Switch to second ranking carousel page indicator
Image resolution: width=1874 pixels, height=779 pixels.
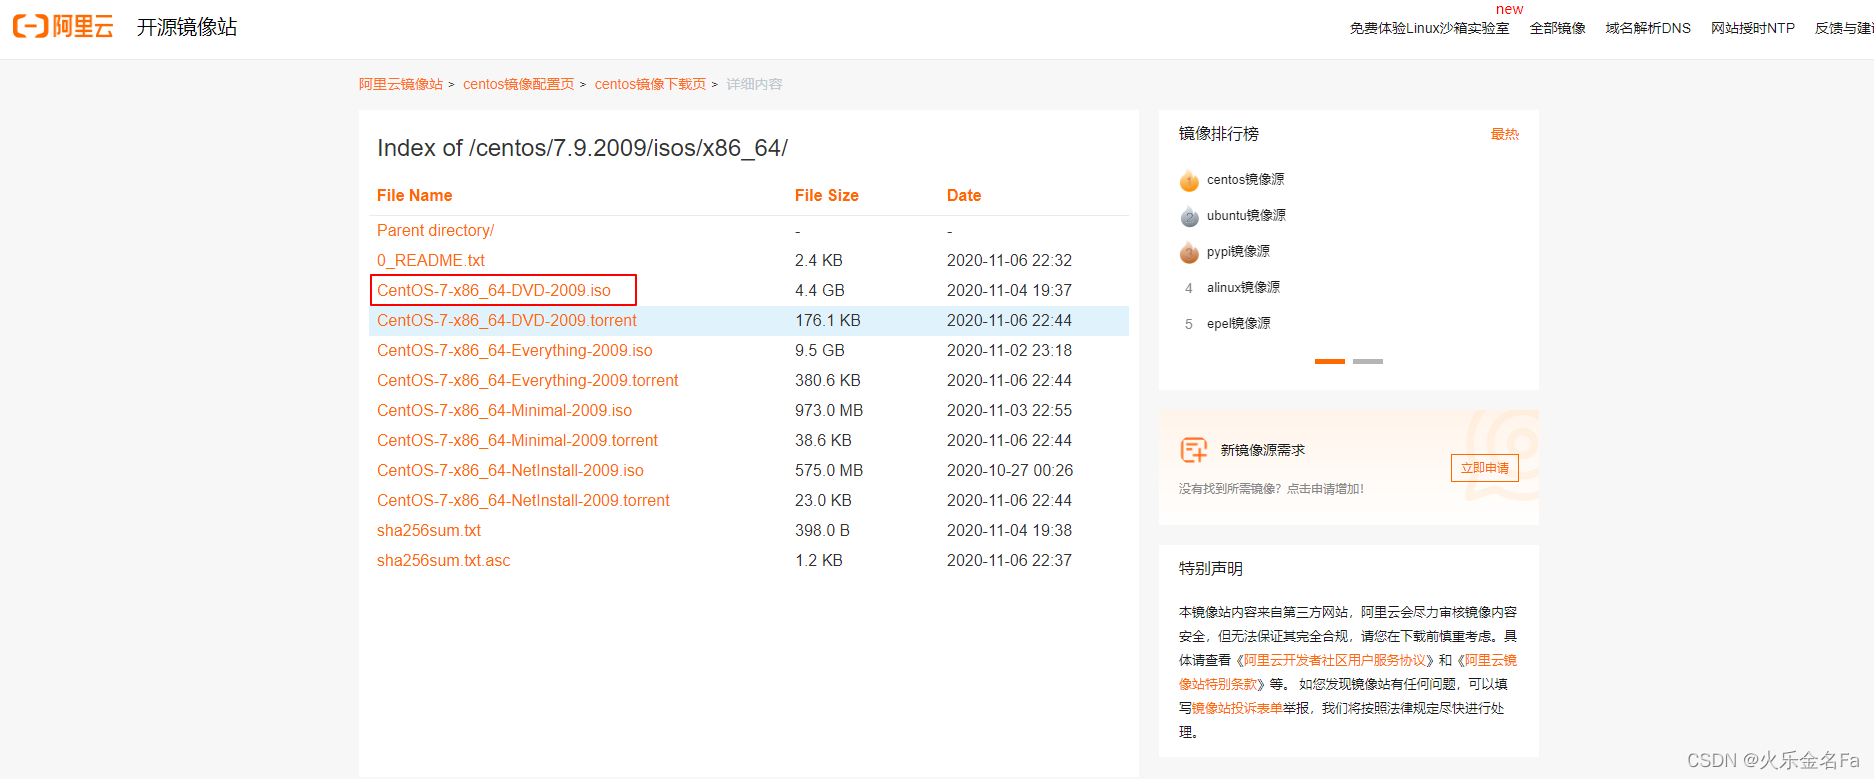(1368, 361)
